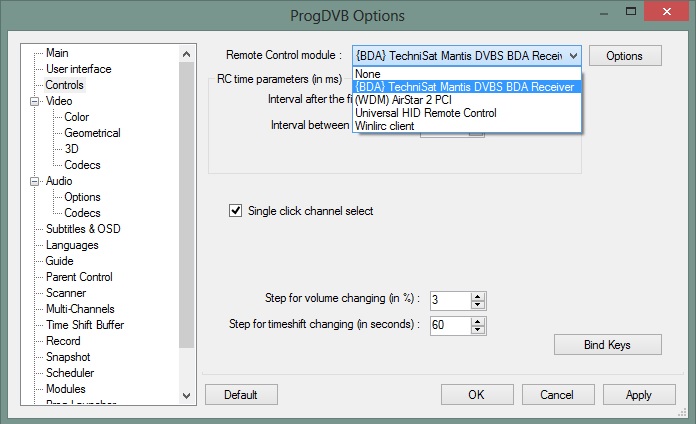This screenshot has width=696, height=424.
Task: Click the volume step percentage field
Action: pos(449,300)
